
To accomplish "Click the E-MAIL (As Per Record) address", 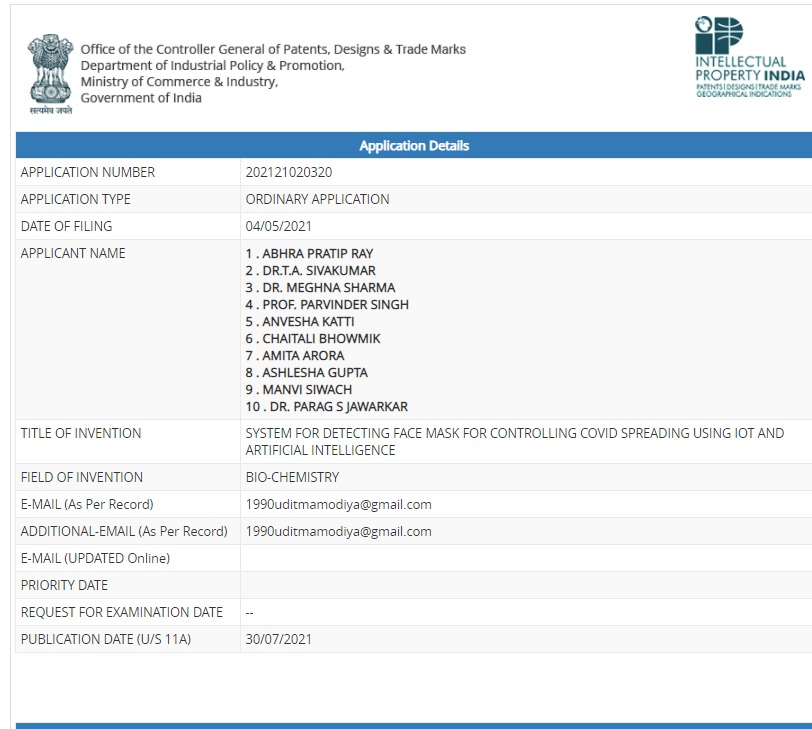I will pos(338,504).
